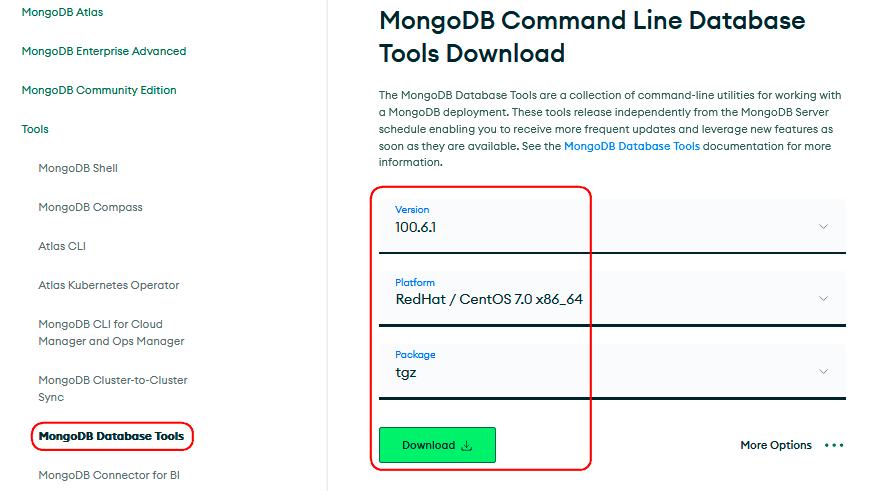This screenshot has height=491, width=883.
Task: Open the MongoDB Database Tools documentation link
Action: pyautogui.click(x=632, y=146)
